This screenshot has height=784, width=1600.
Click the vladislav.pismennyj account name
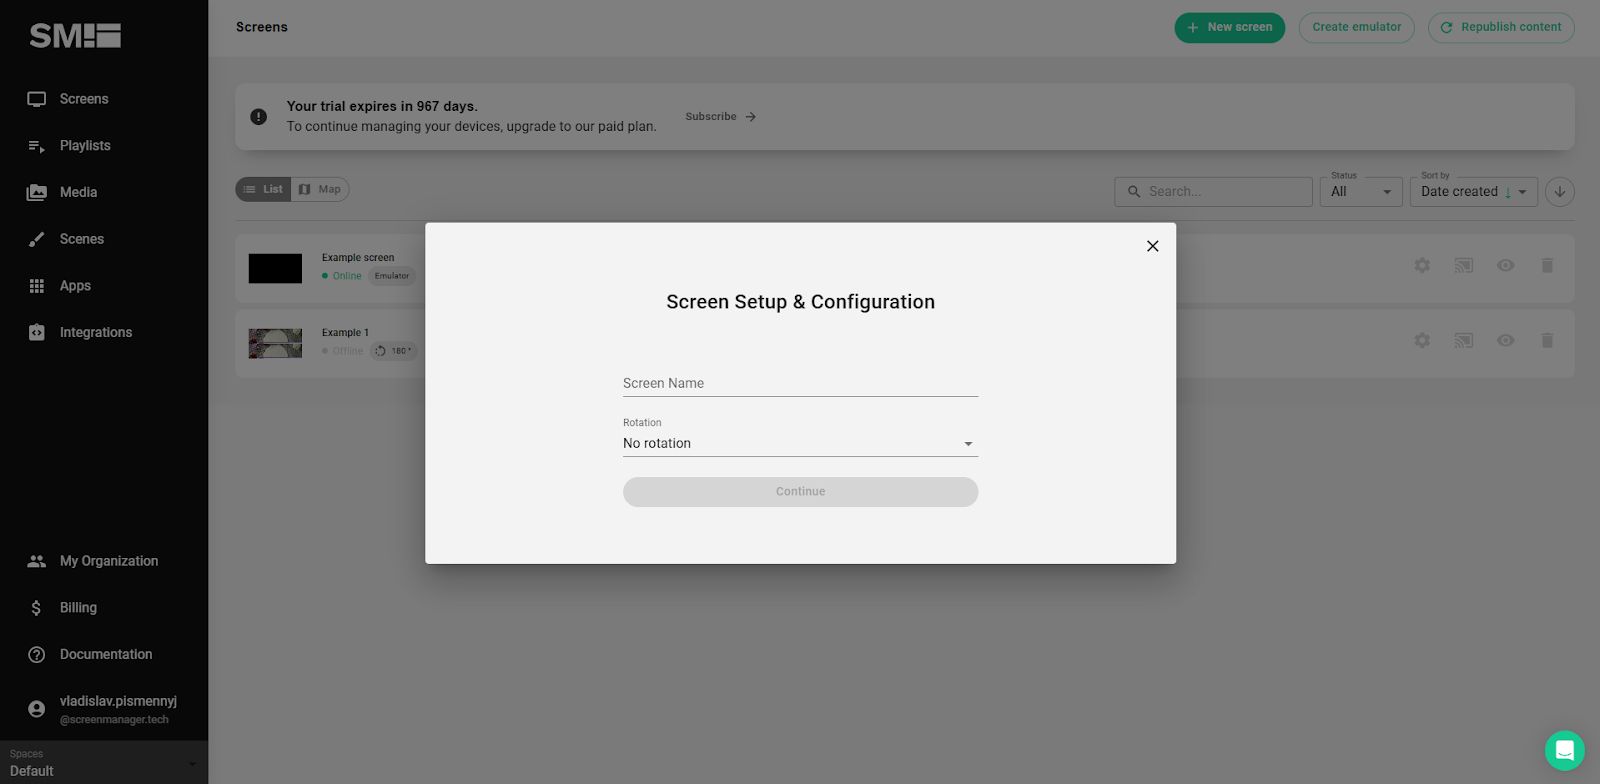point(118,701)
